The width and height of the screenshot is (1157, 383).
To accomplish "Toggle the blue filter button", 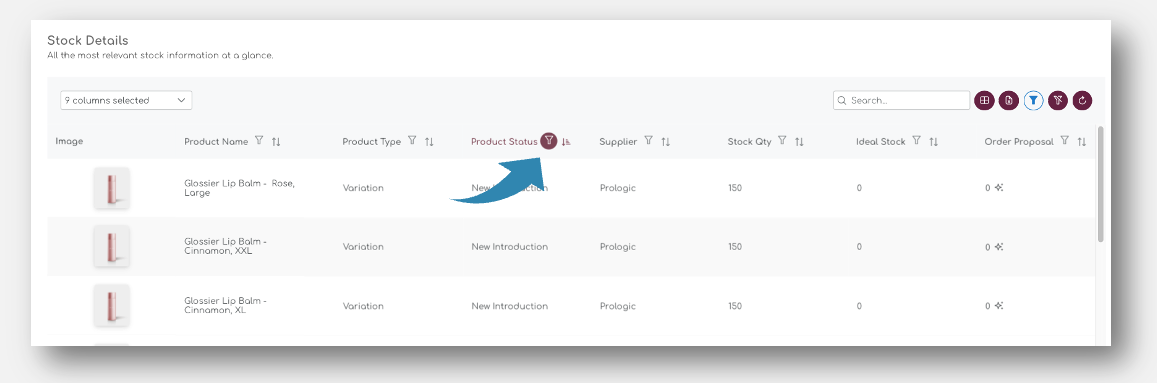I will tap(1034, 100).
